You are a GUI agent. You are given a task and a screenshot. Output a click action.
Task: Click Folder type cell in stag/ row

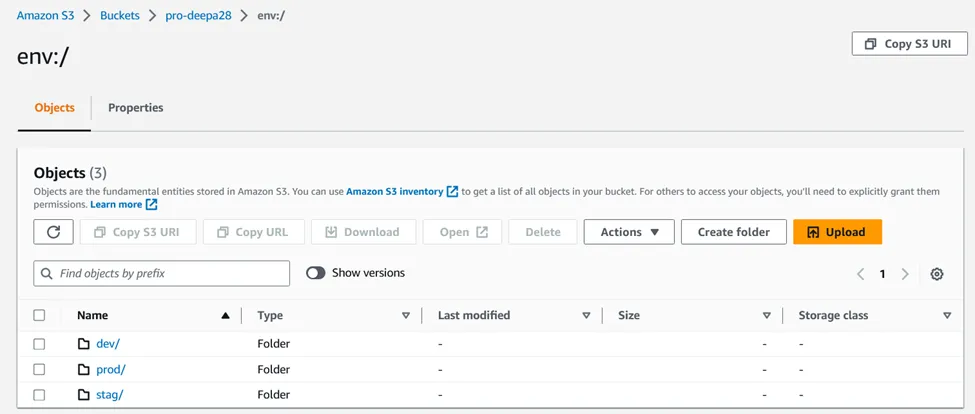274,395
